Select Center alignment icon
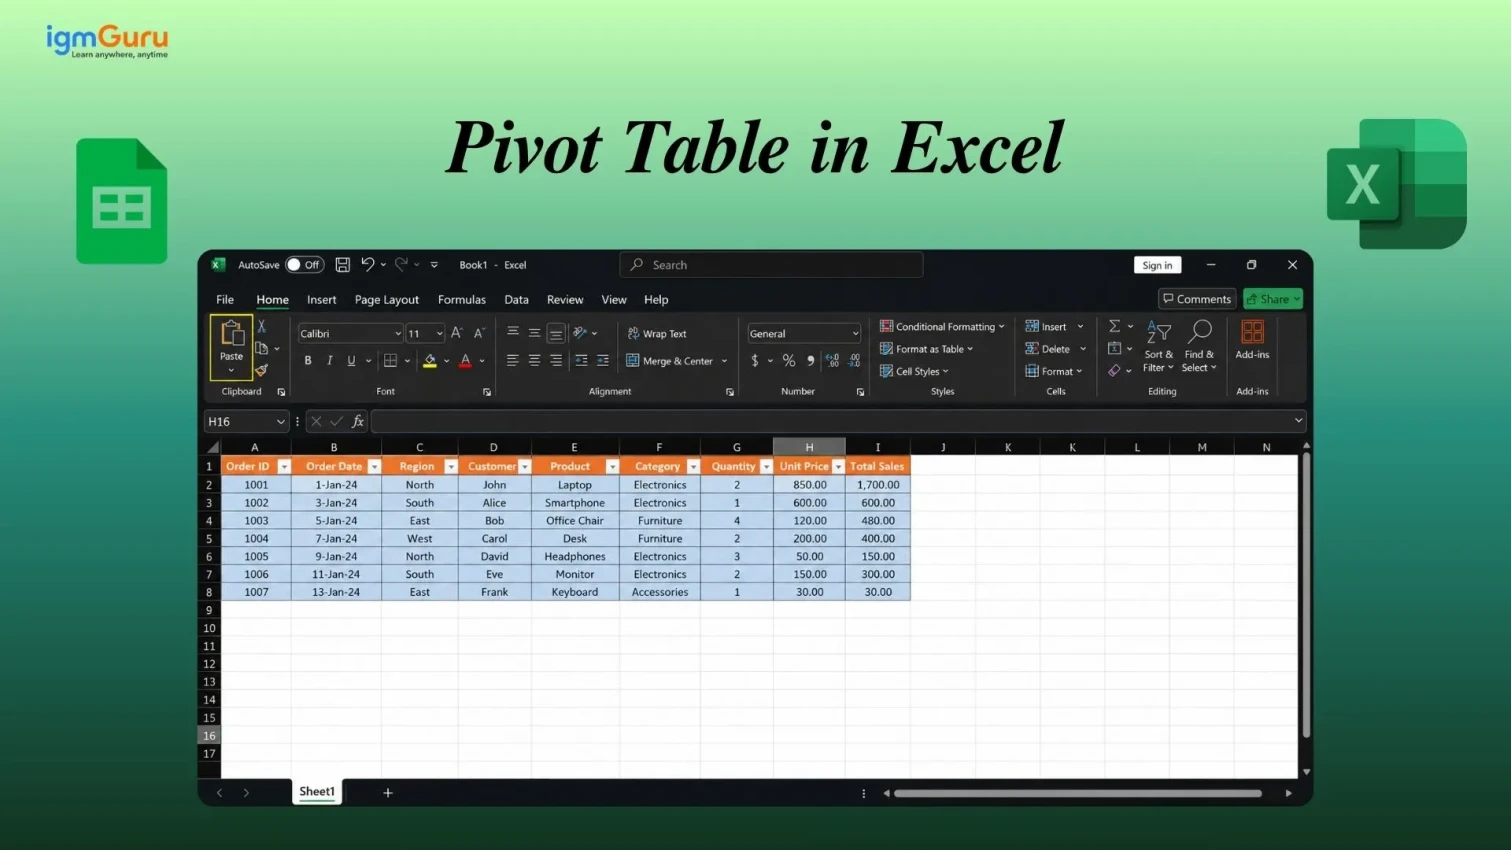Image resolution: width=1511 pixels, height=850 pixels. [x=534, y=361]
